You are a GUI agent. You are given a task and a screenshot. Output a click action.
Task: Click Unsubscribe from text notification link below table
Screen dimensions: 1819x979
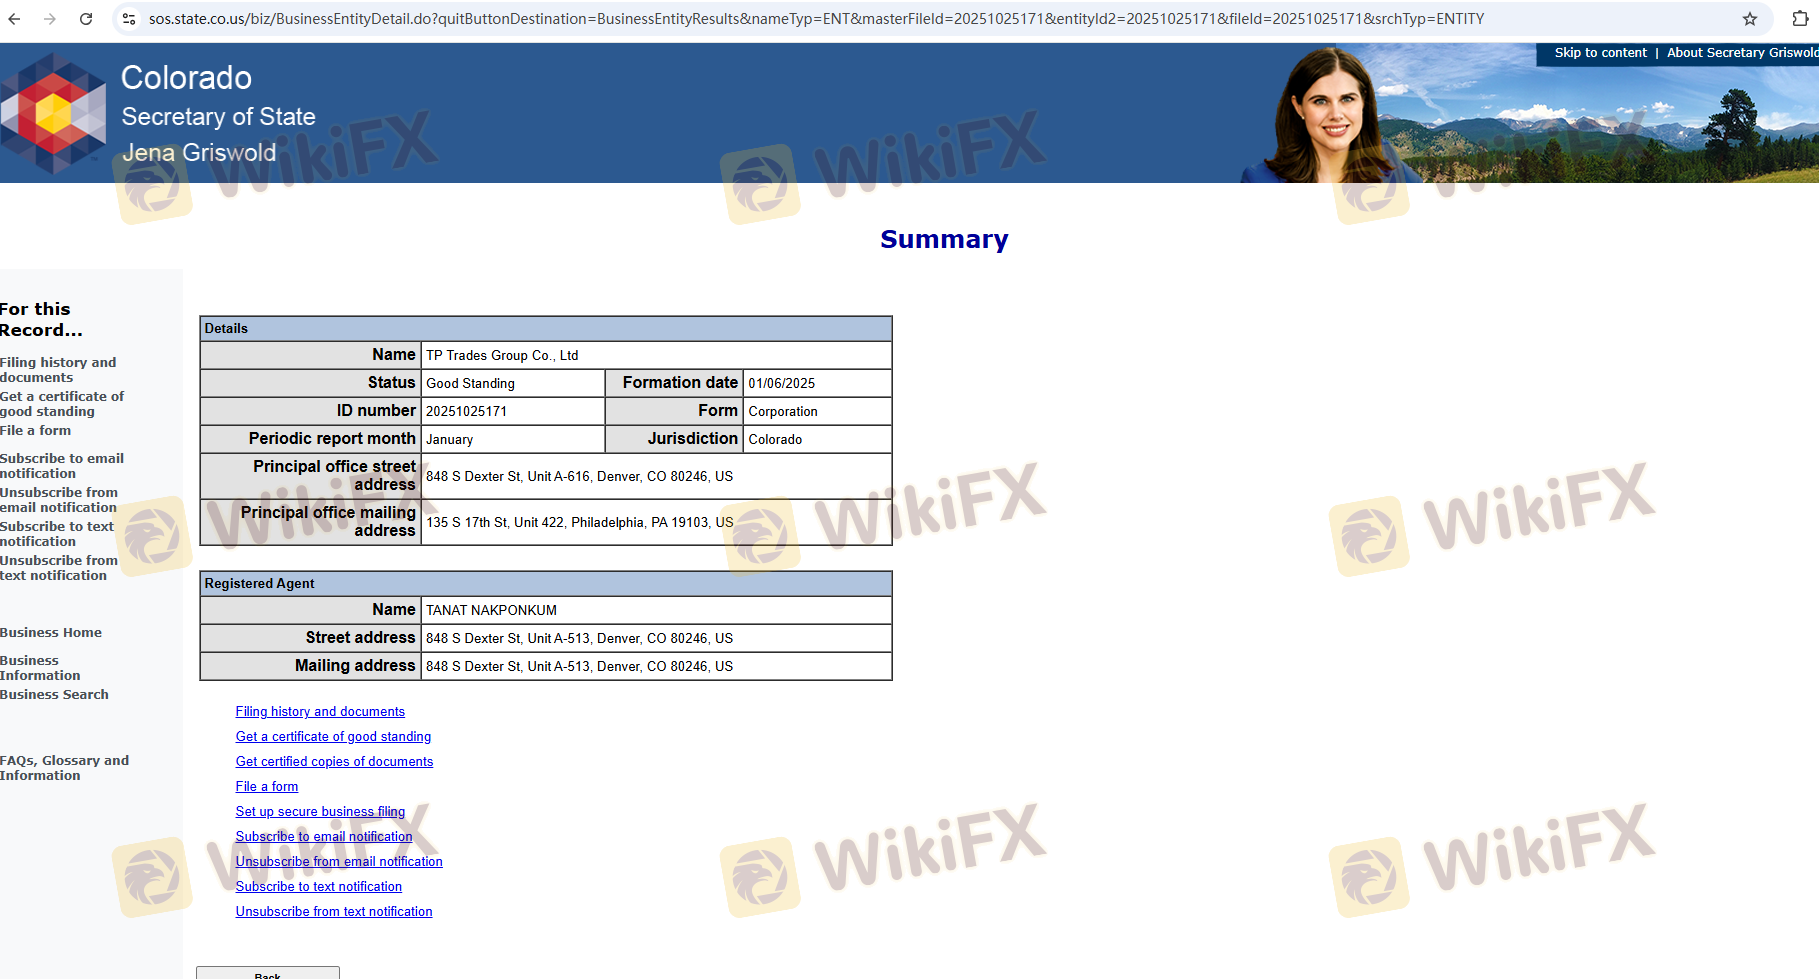click(334, 912)
